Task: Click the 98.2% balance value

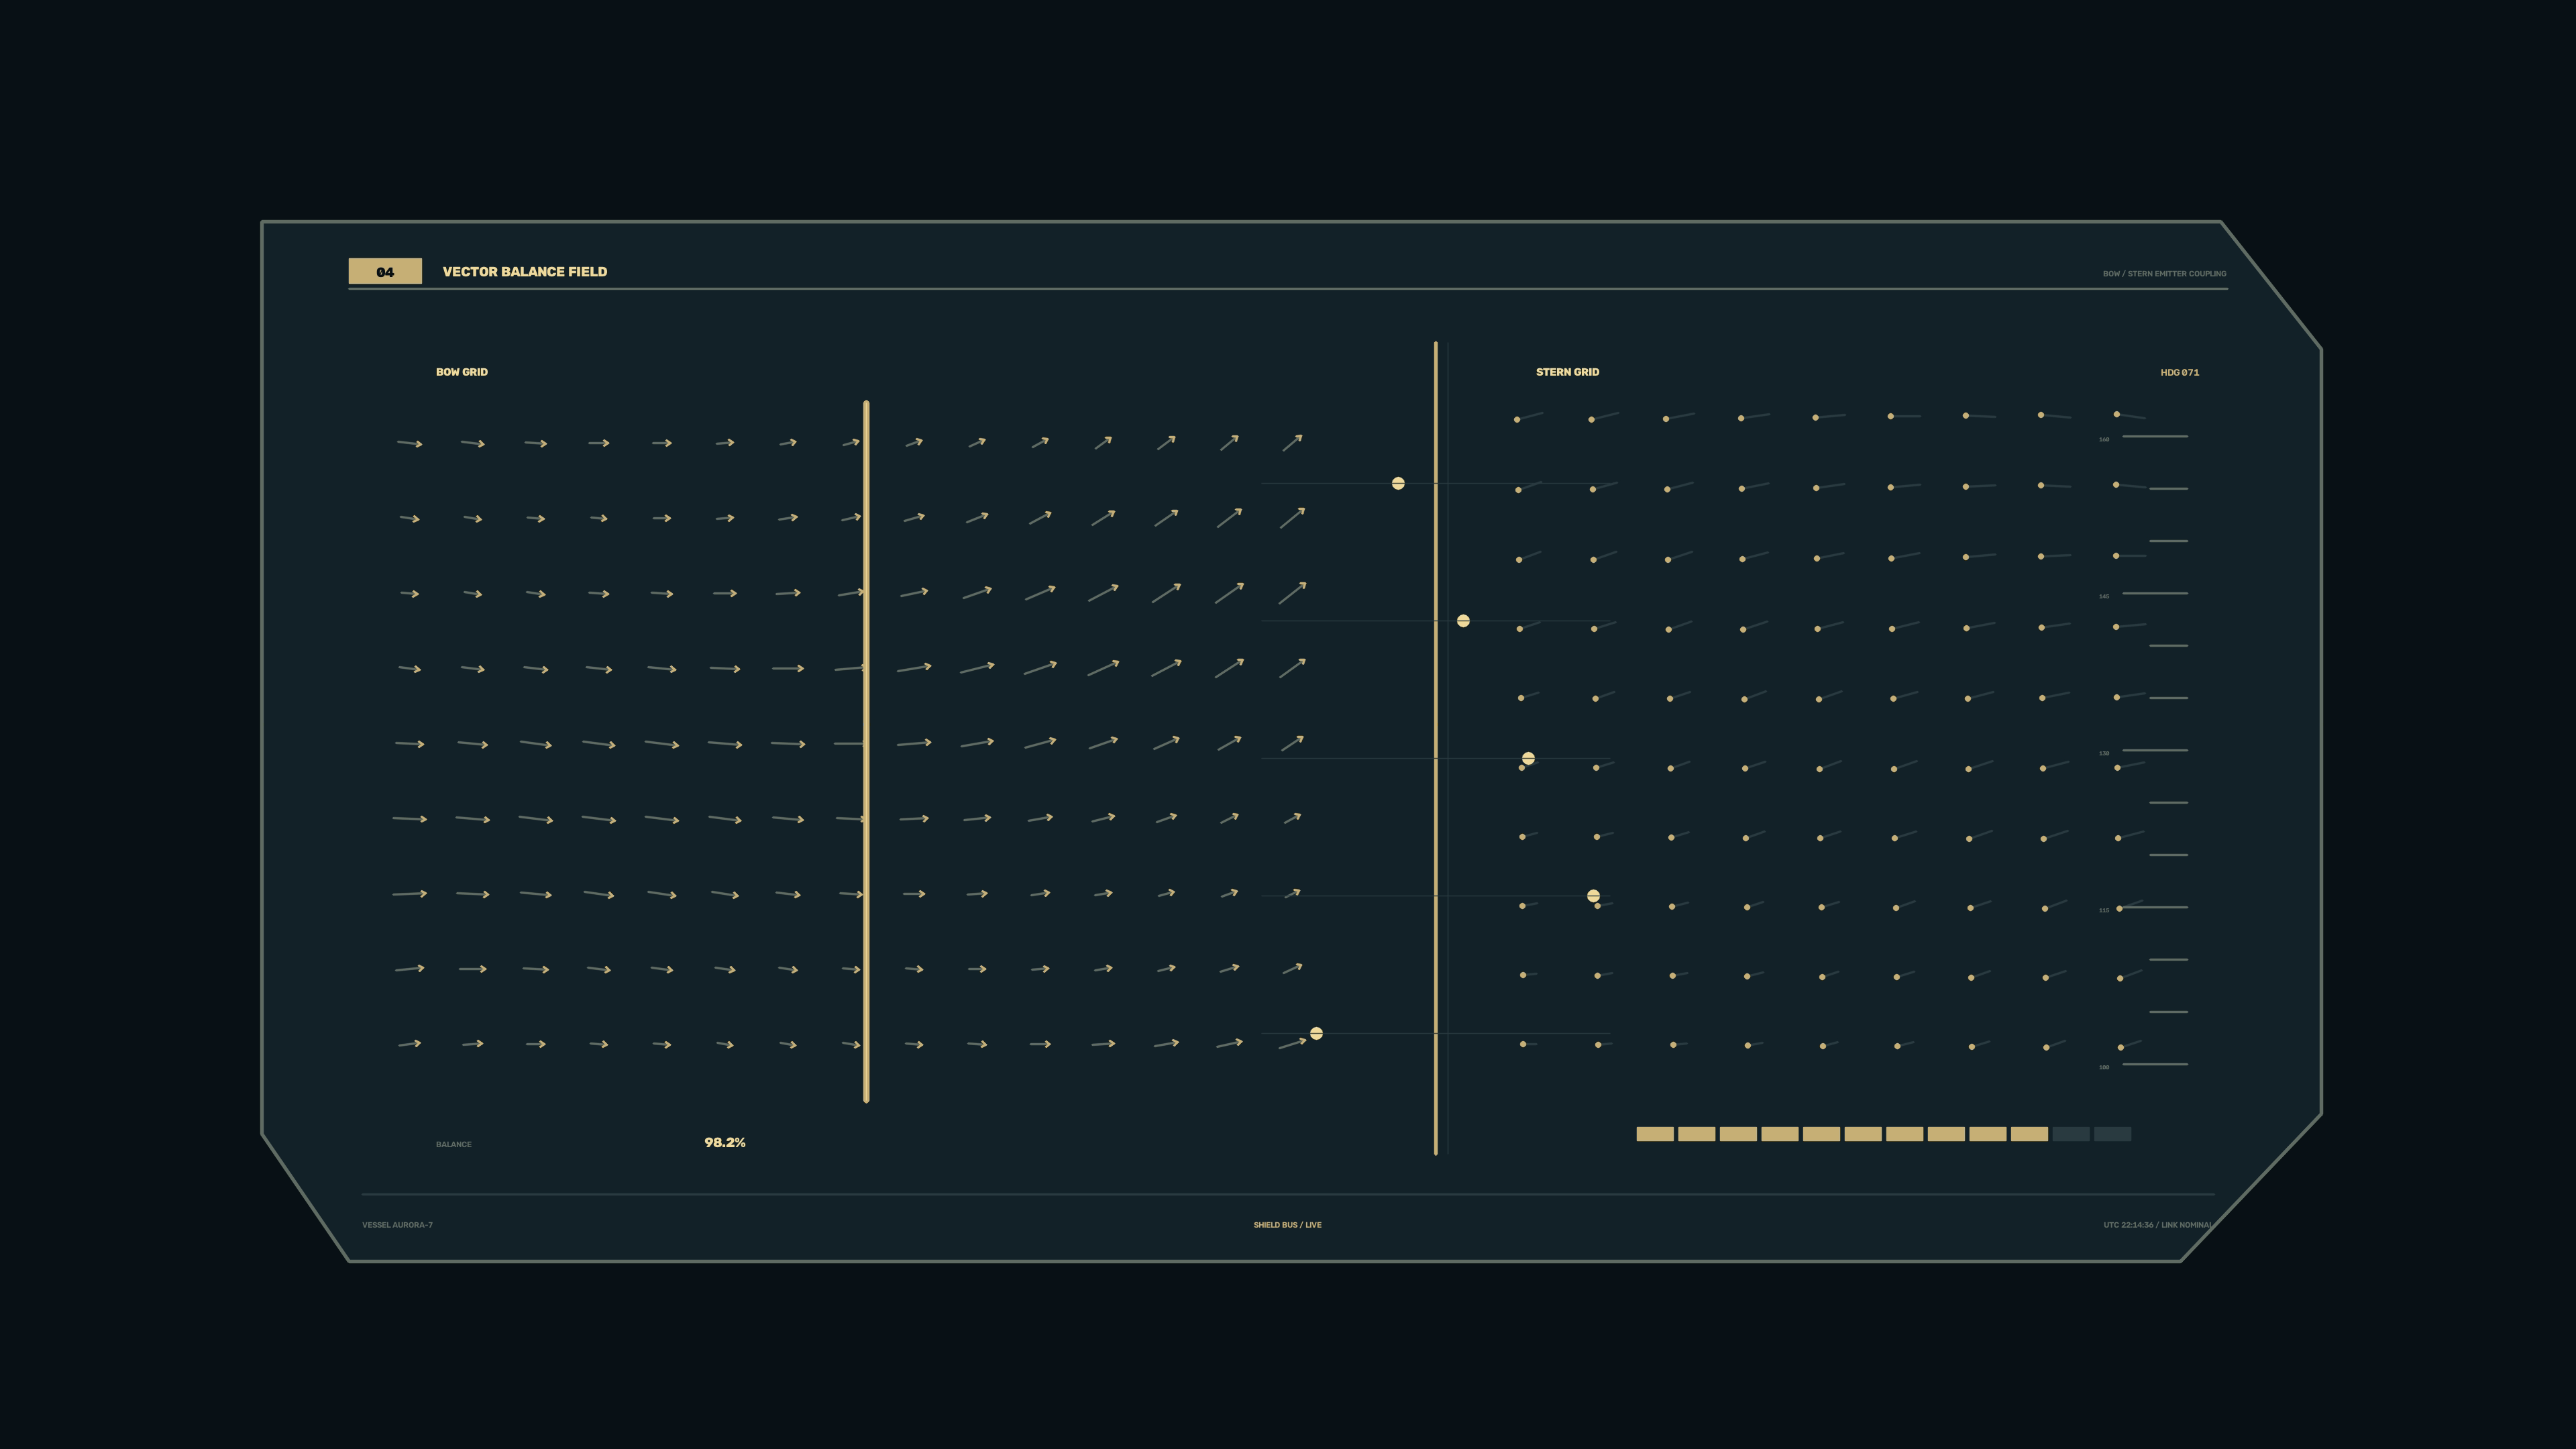Action: 724,1142
